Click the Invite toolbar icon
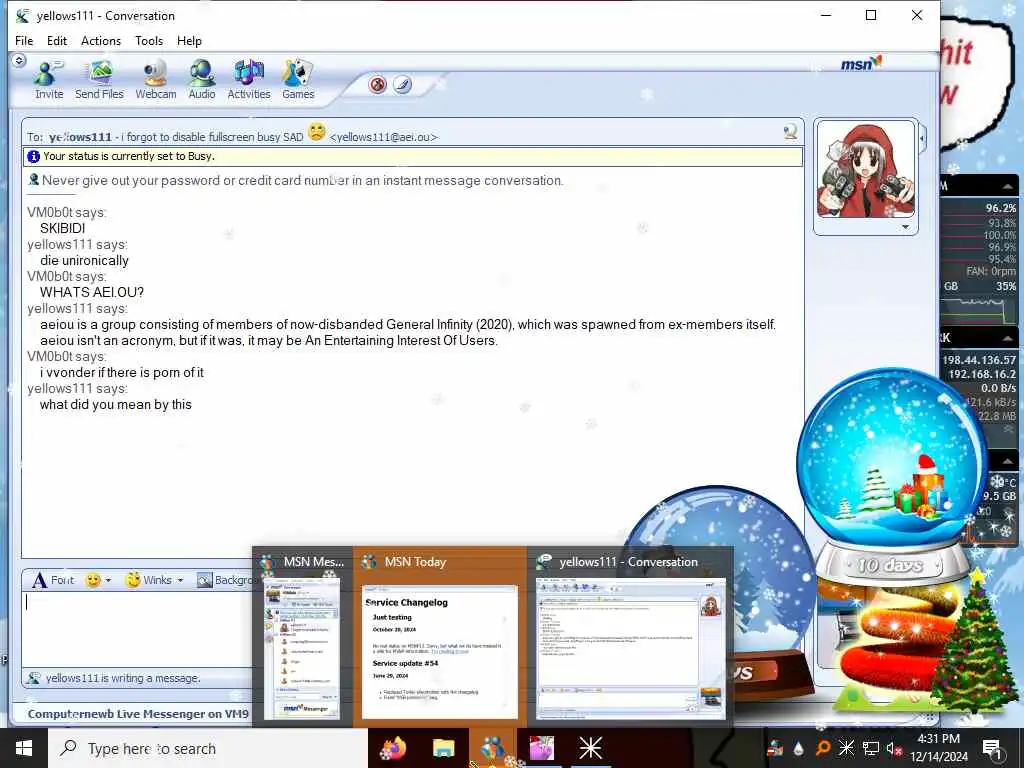This screenshot has width=1024, height=768. 49,80
